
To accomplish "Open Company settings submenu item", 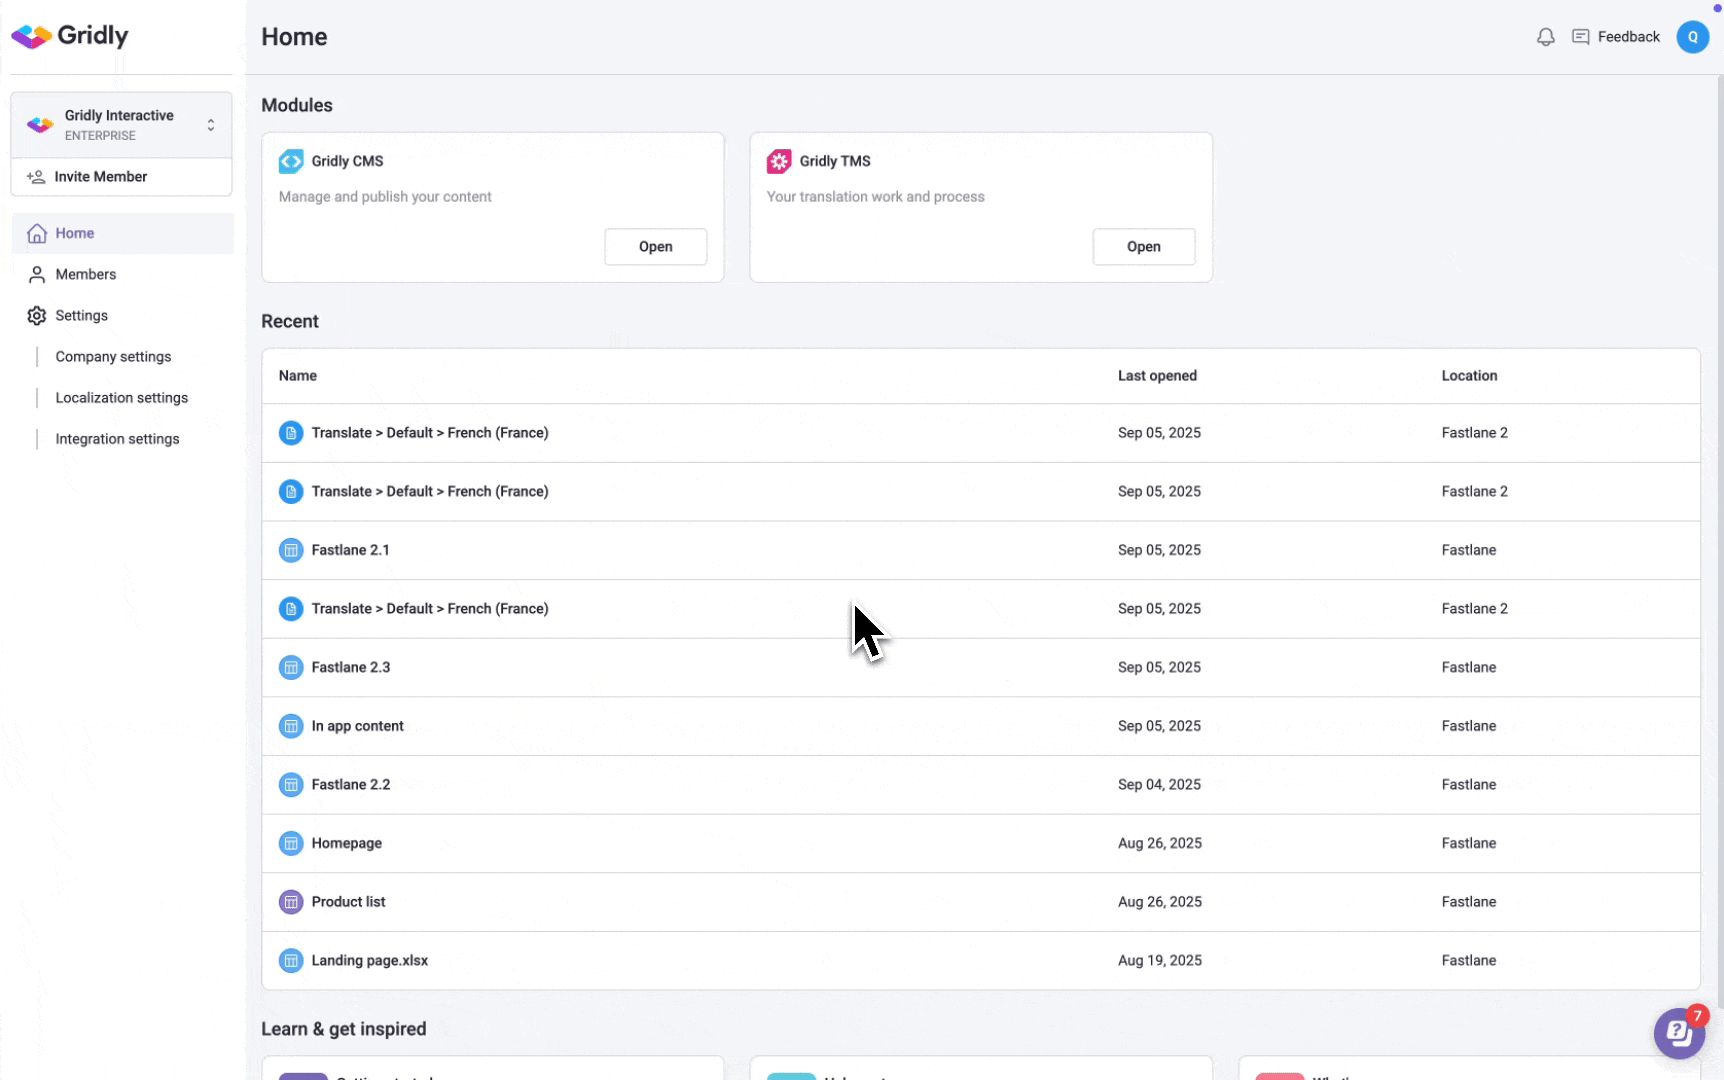I will 113,357.
